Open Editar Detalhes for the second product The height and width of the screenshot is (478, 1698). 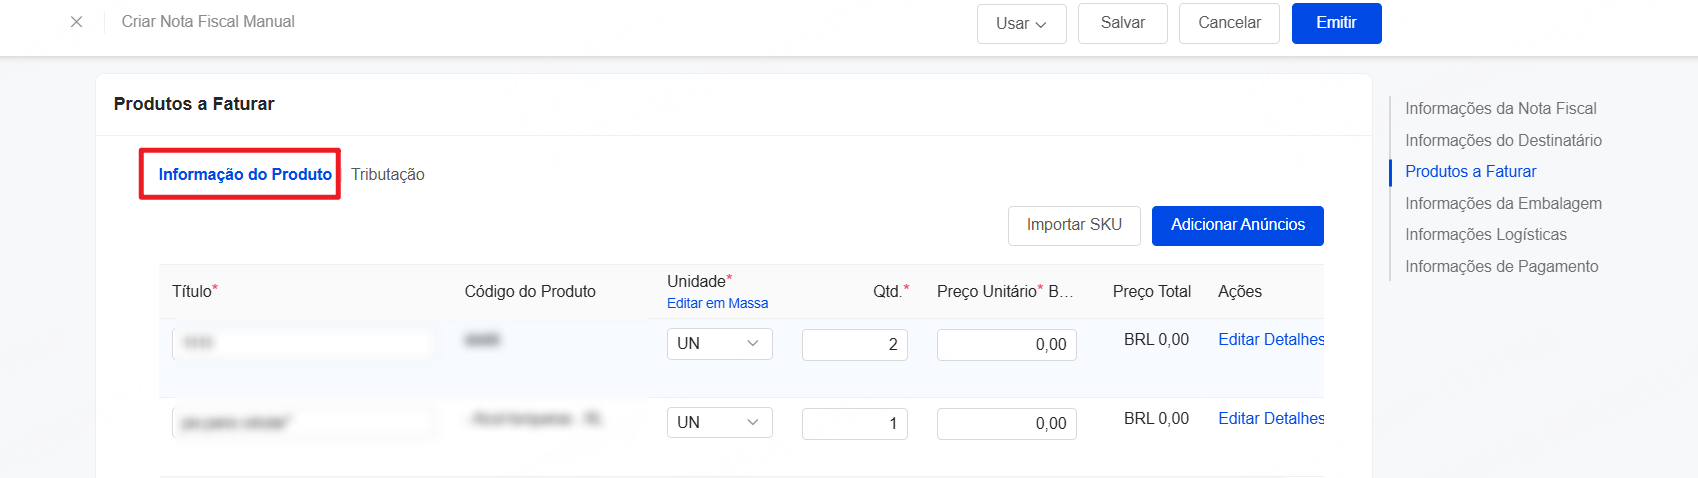pyautogui.click(x=1271, y=419)
